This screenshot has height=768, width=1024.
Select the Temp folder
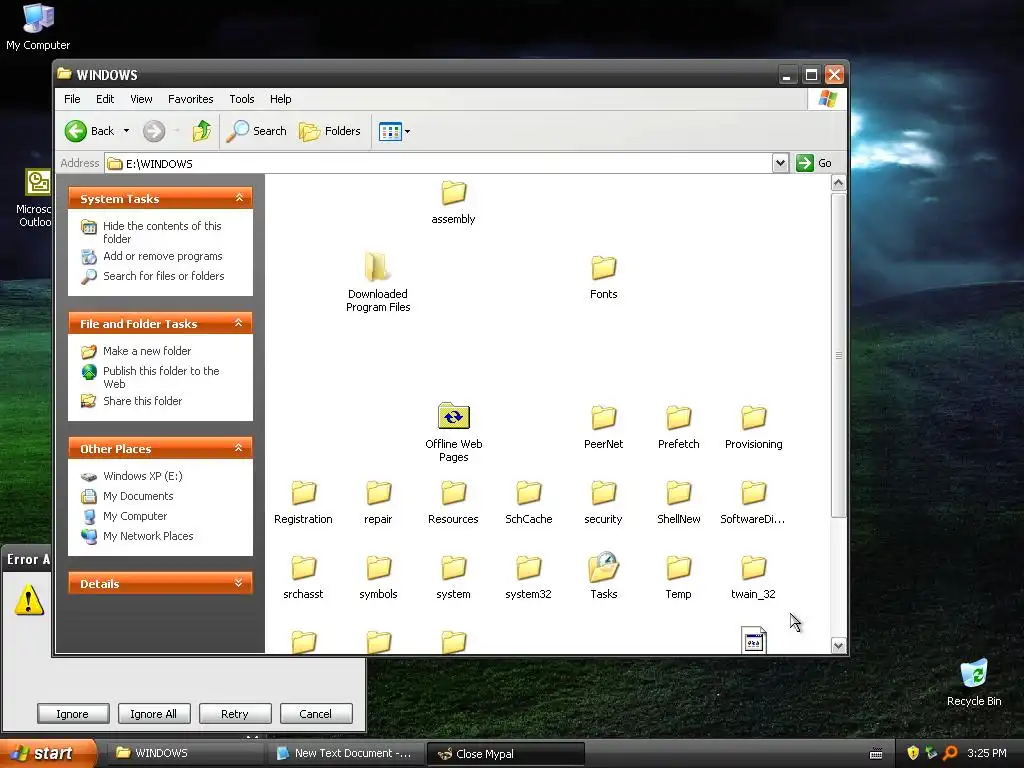pyautogui.click(x=679, y=577)
